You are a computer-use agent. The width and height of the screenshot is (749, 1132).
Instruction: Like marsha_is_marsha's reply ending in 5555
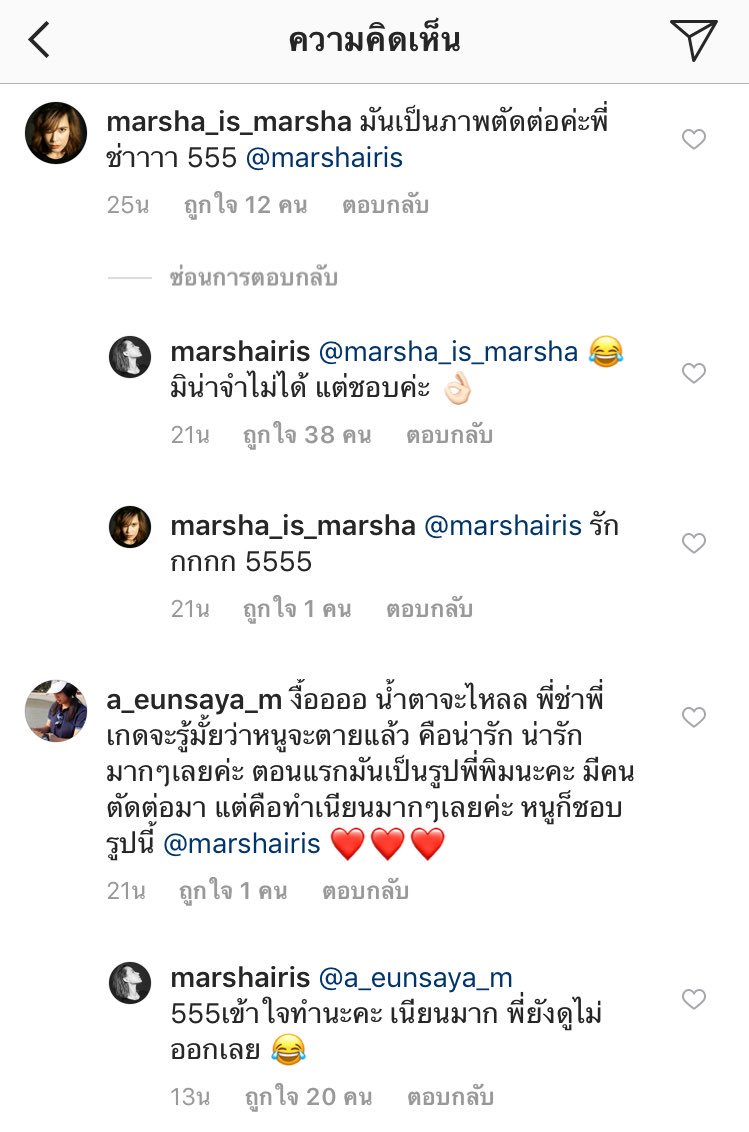[693, 543]
